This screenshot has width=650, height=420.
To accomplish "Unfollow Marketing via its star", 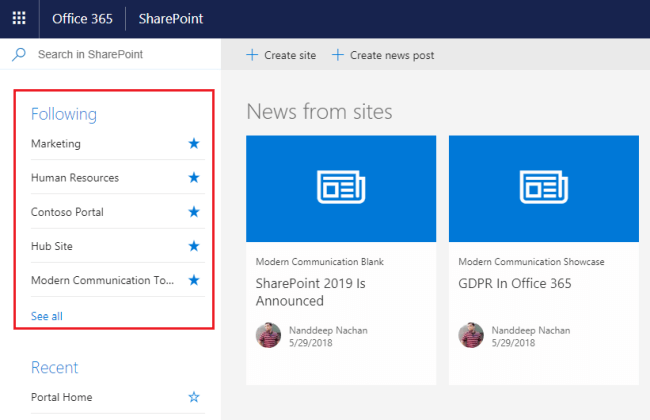I will click(194, 143).
